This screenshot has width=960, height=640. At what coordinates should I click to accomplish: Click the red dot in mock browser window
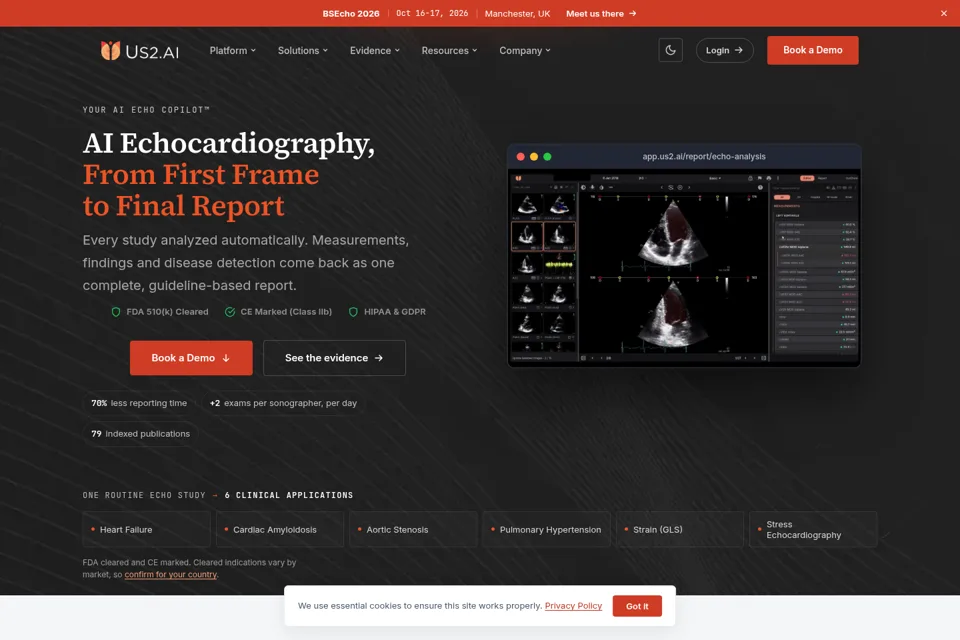coord(520,157)
